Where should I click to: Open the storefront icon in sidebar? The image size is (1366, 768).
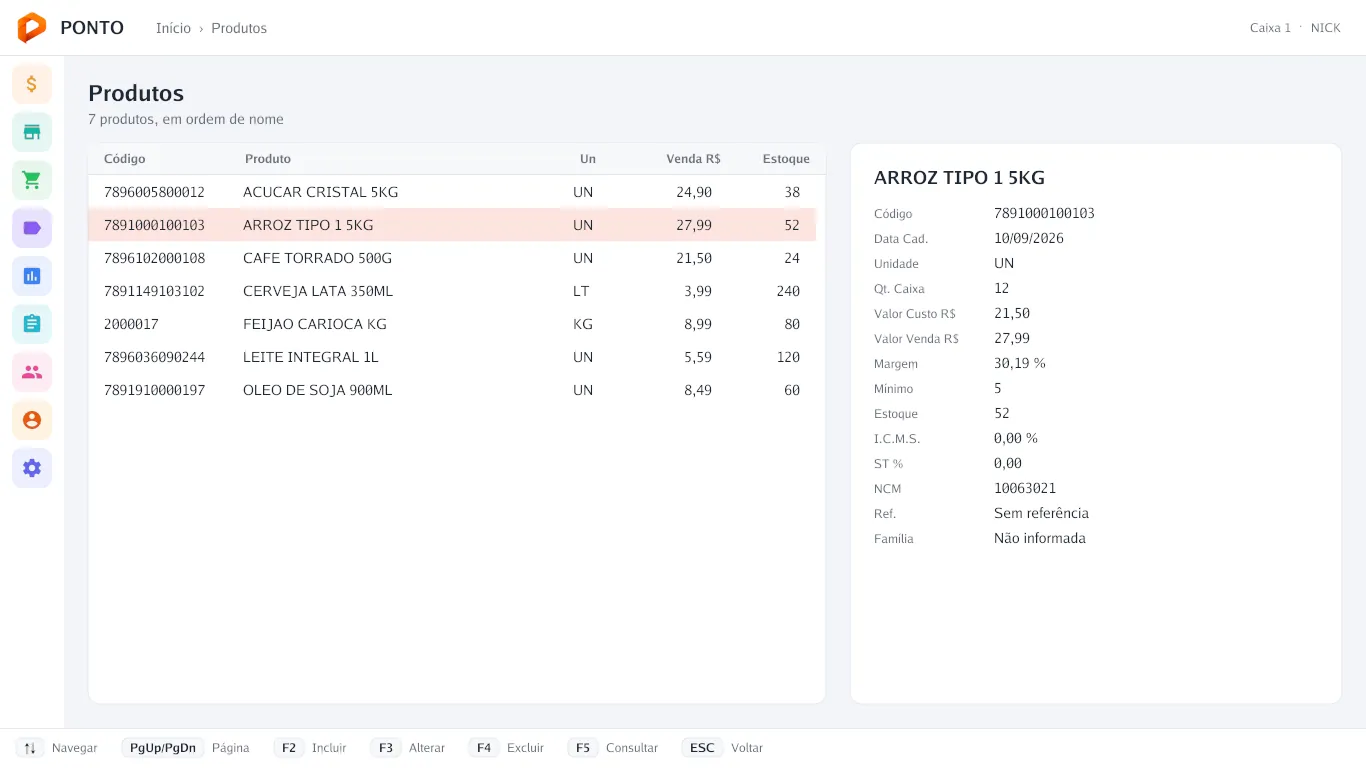tap(32, 132)
